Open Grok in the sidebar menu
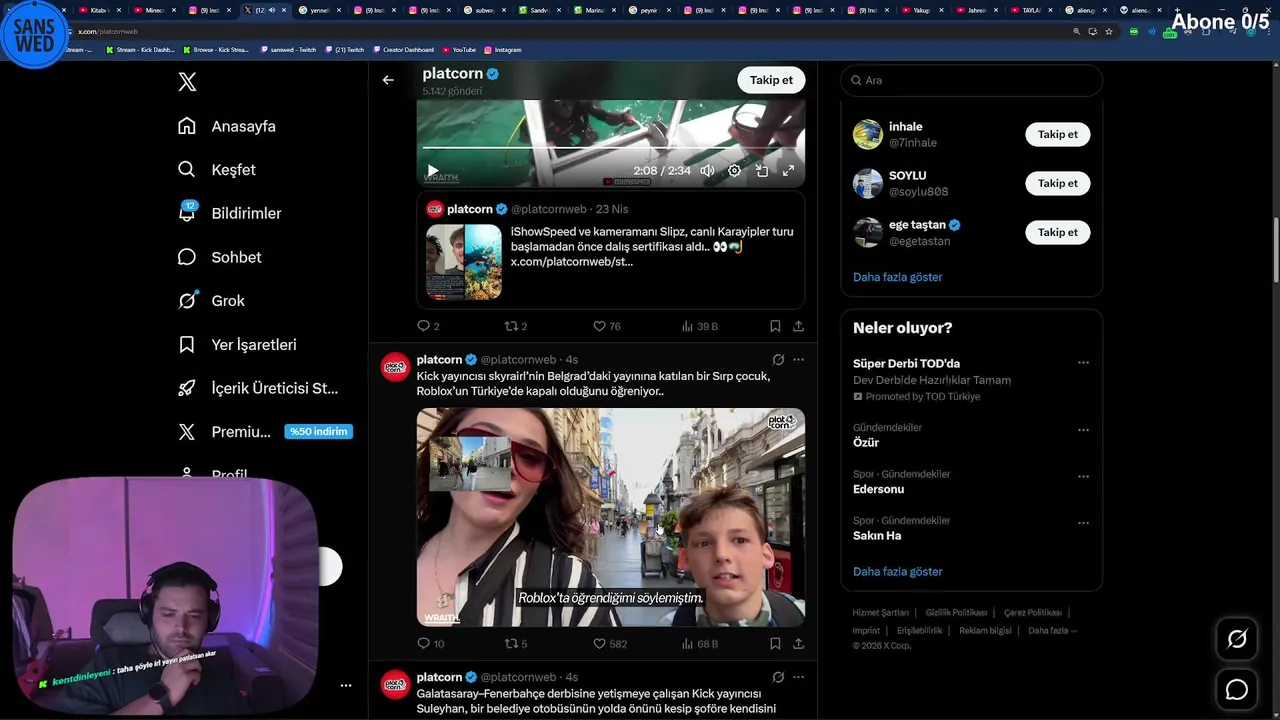This screenshot has width=1280, height=720. (x=211, y=301)
